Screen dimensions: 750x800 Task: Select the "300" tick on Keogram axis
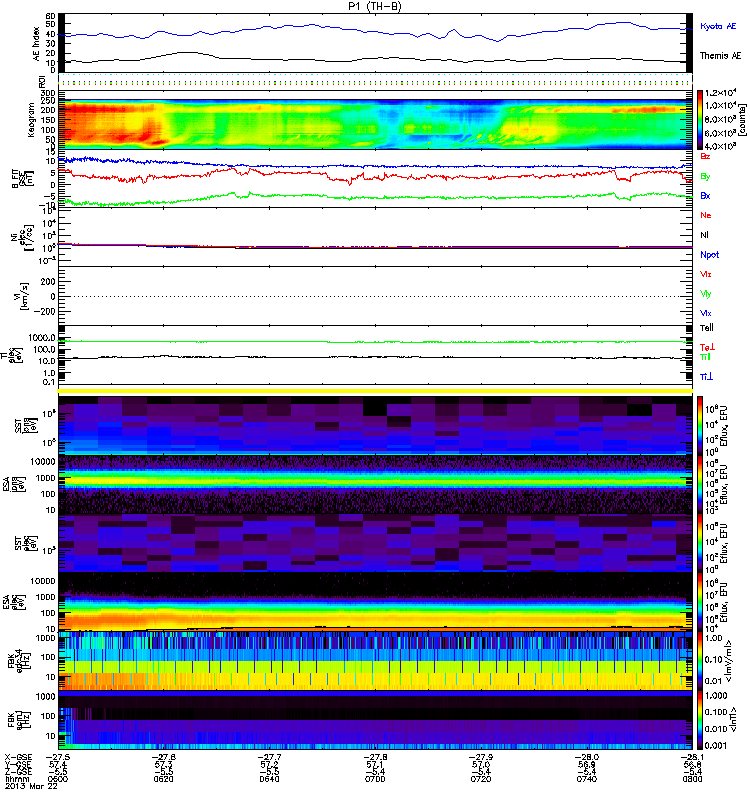[x=48, y=93]
